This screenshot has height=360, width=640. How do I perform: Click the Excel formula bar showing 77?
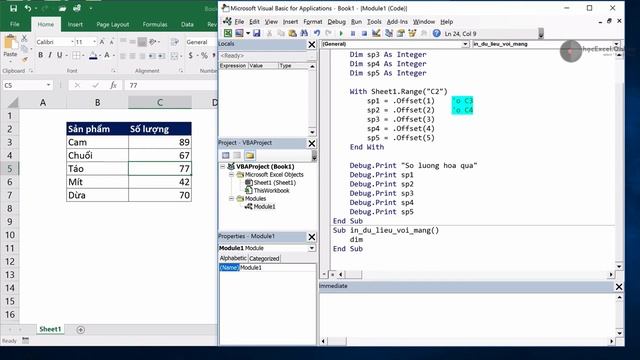171,85
